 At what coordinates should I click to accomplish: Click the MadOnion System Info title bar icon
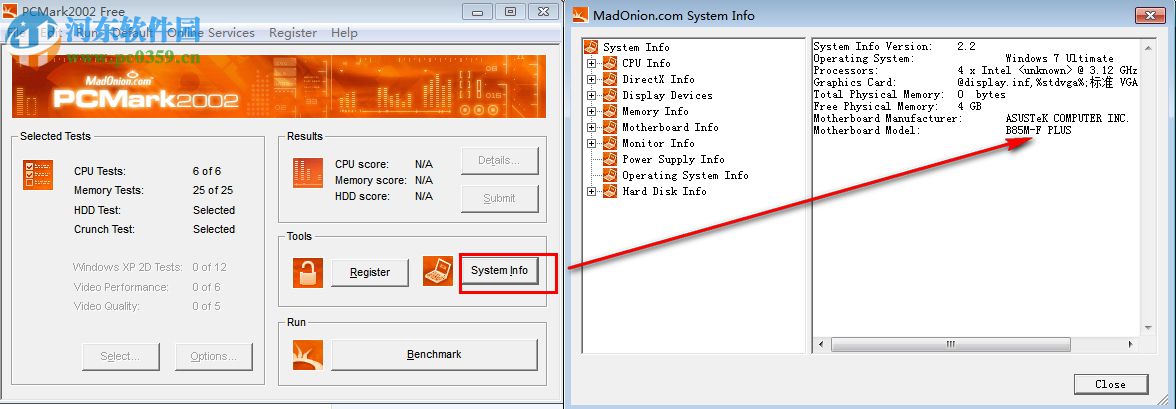coord(580,15)
